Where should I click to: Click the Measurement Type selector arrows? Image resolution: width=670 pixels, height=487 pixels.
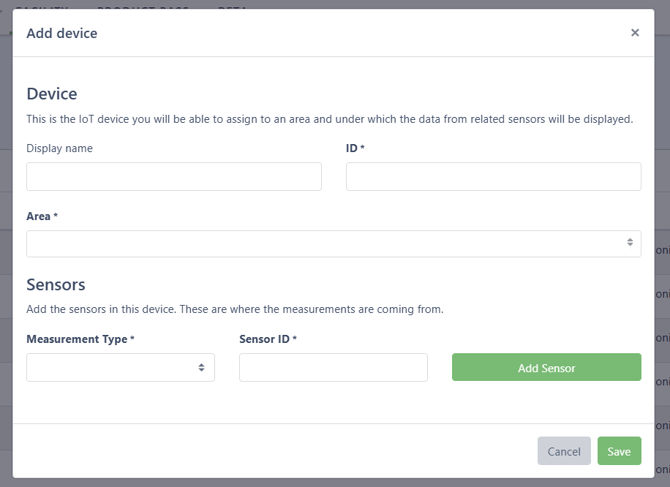point(201,367)
